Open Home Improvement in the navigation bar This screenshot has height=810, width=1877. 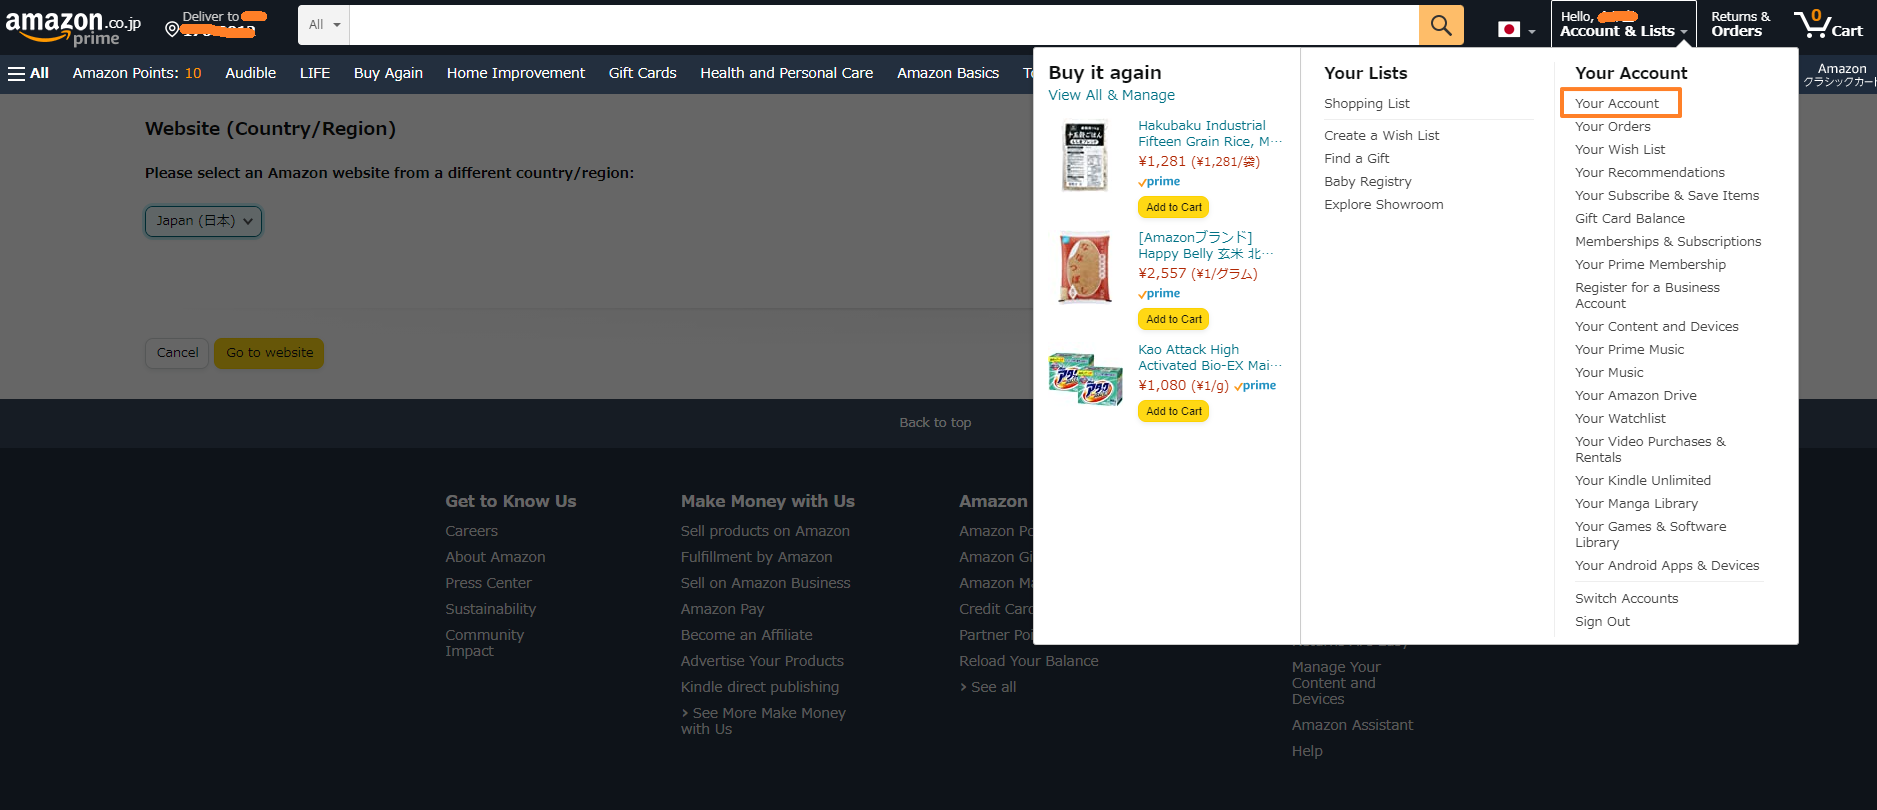[x=516, y=73]
